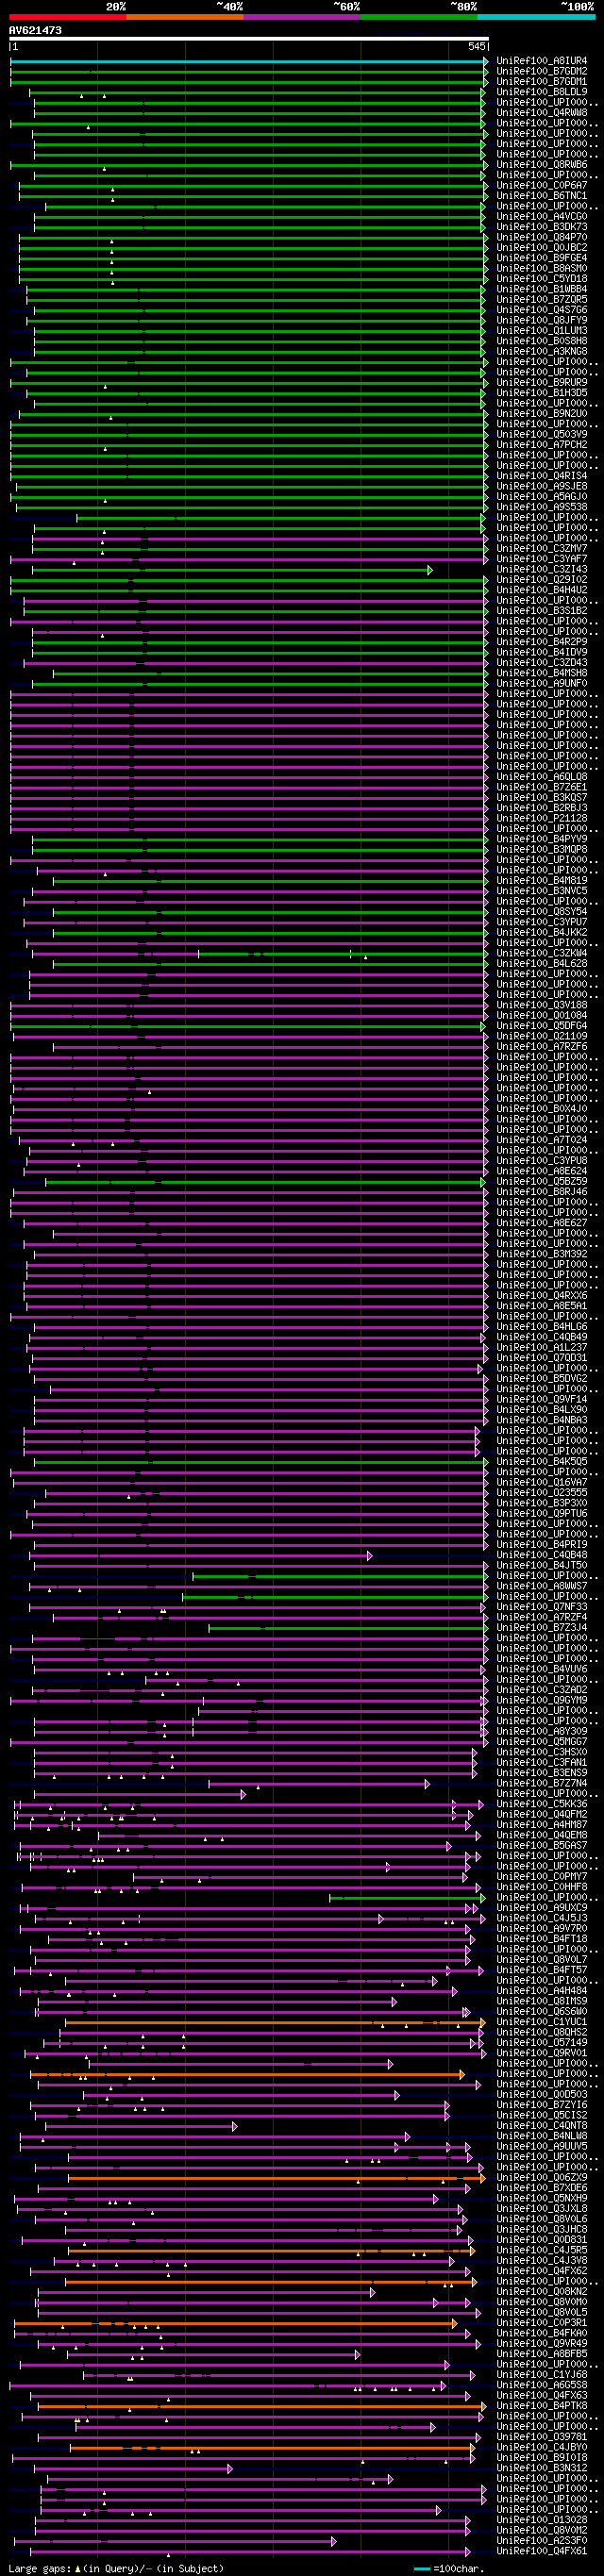
Task: Select UniRef100_B4K5Q5 hit
Action: point(542,1463)
